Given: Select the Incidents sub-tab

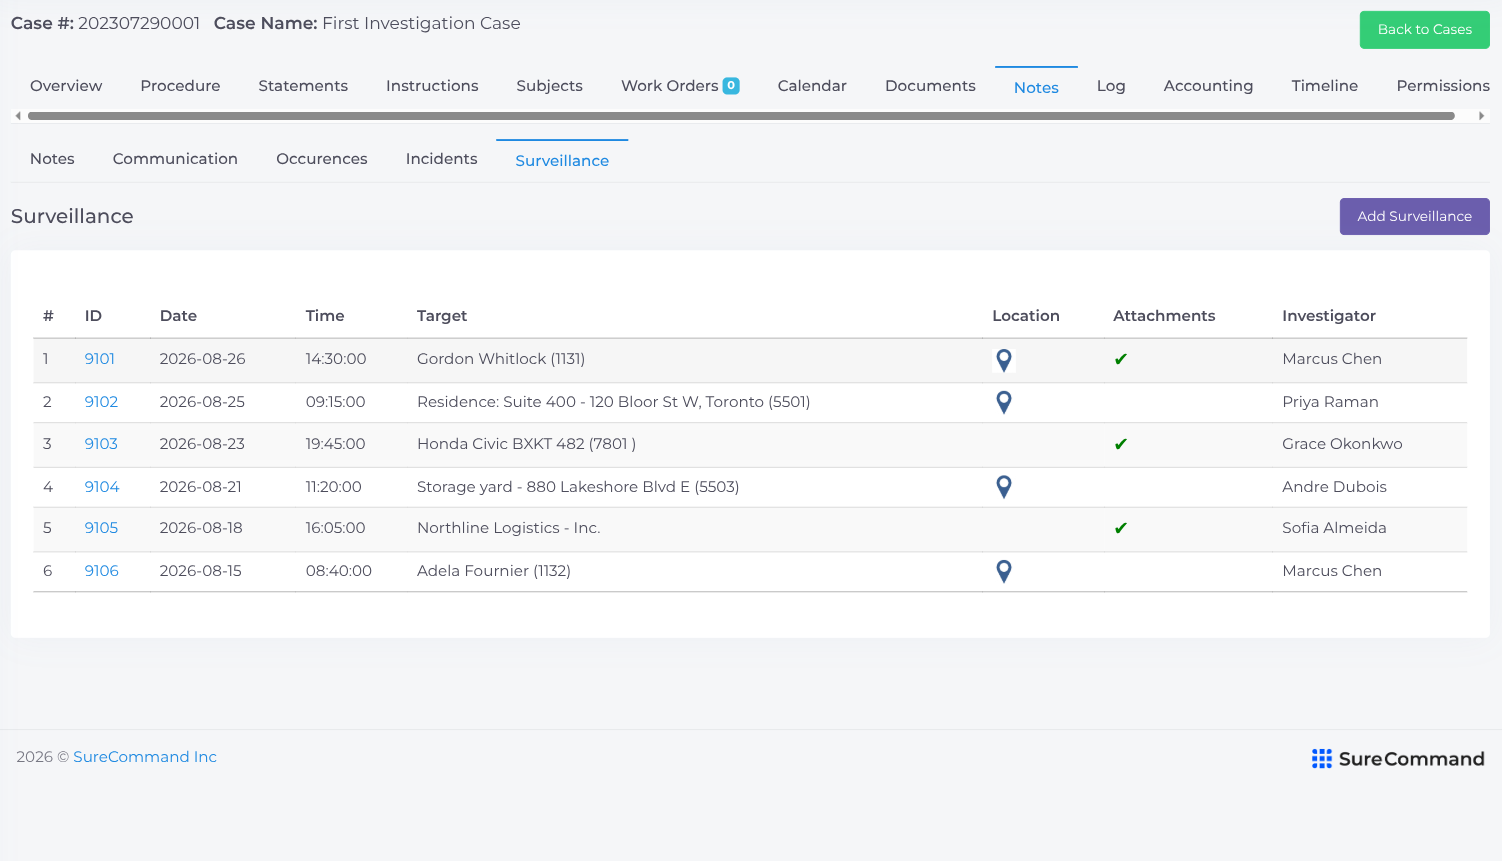Looking at the screenshot, I should (x=441, y=159).
